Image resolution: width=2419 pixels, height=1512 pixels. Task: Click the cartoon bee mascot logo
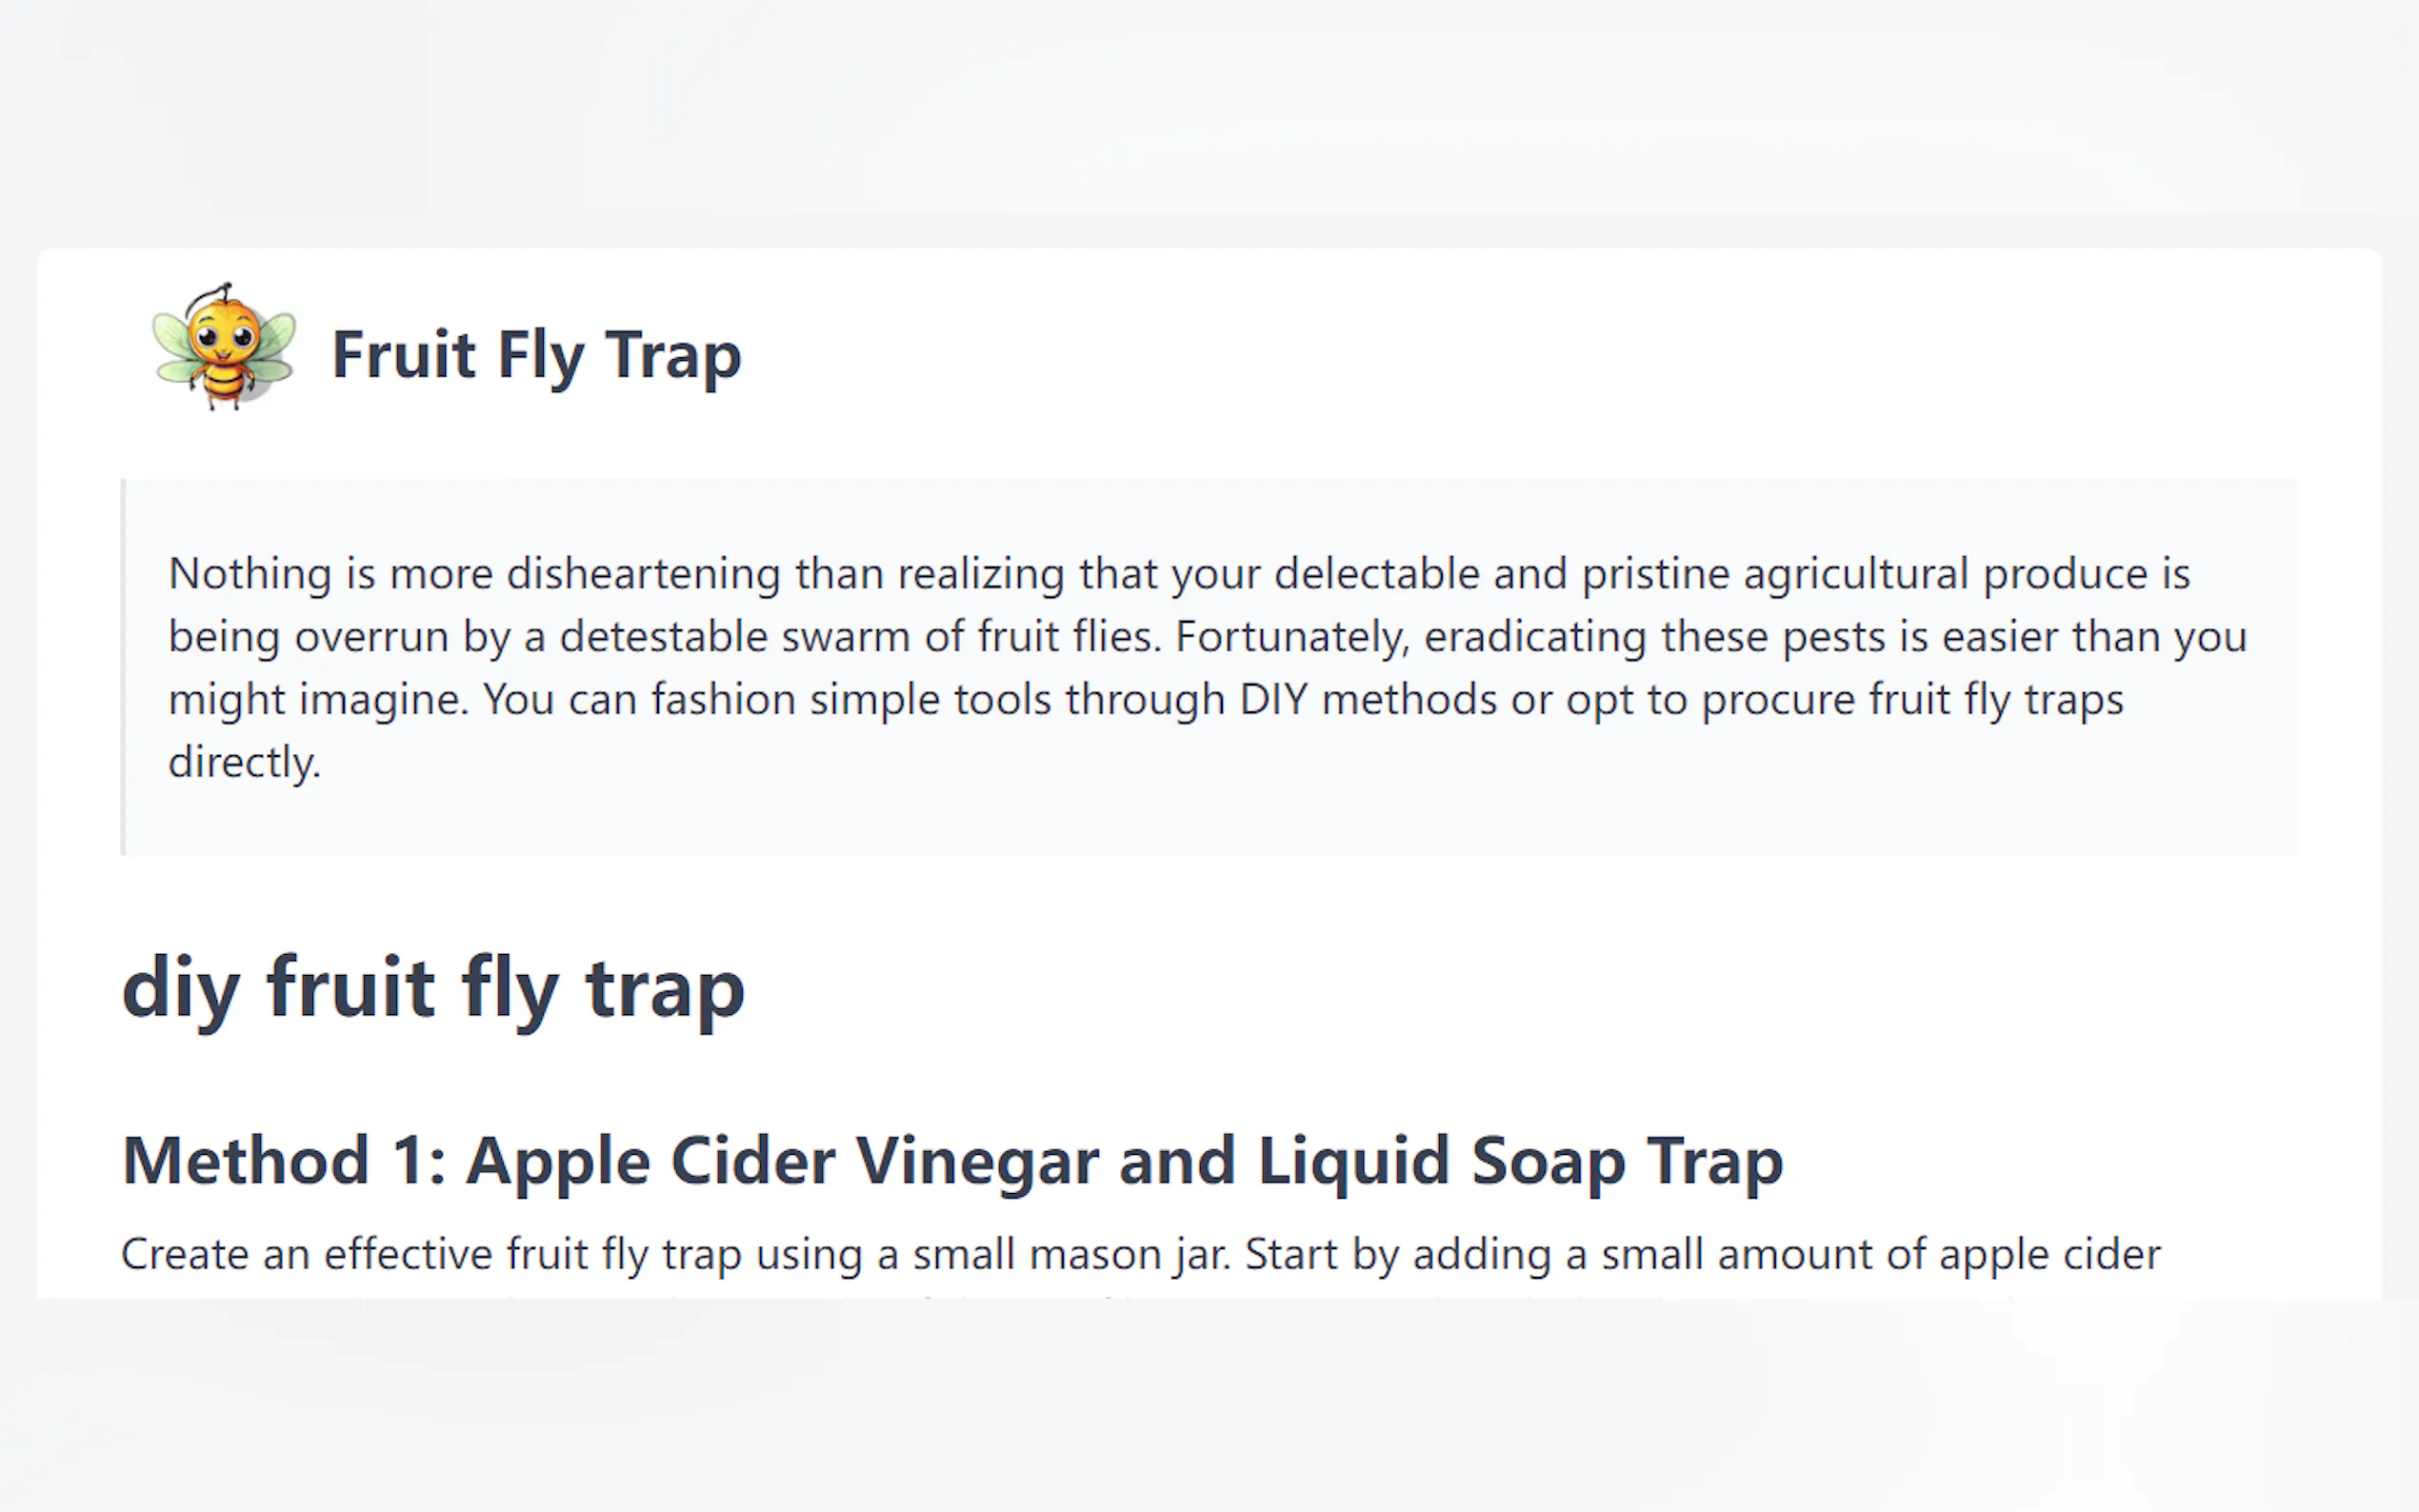point(223,346)
